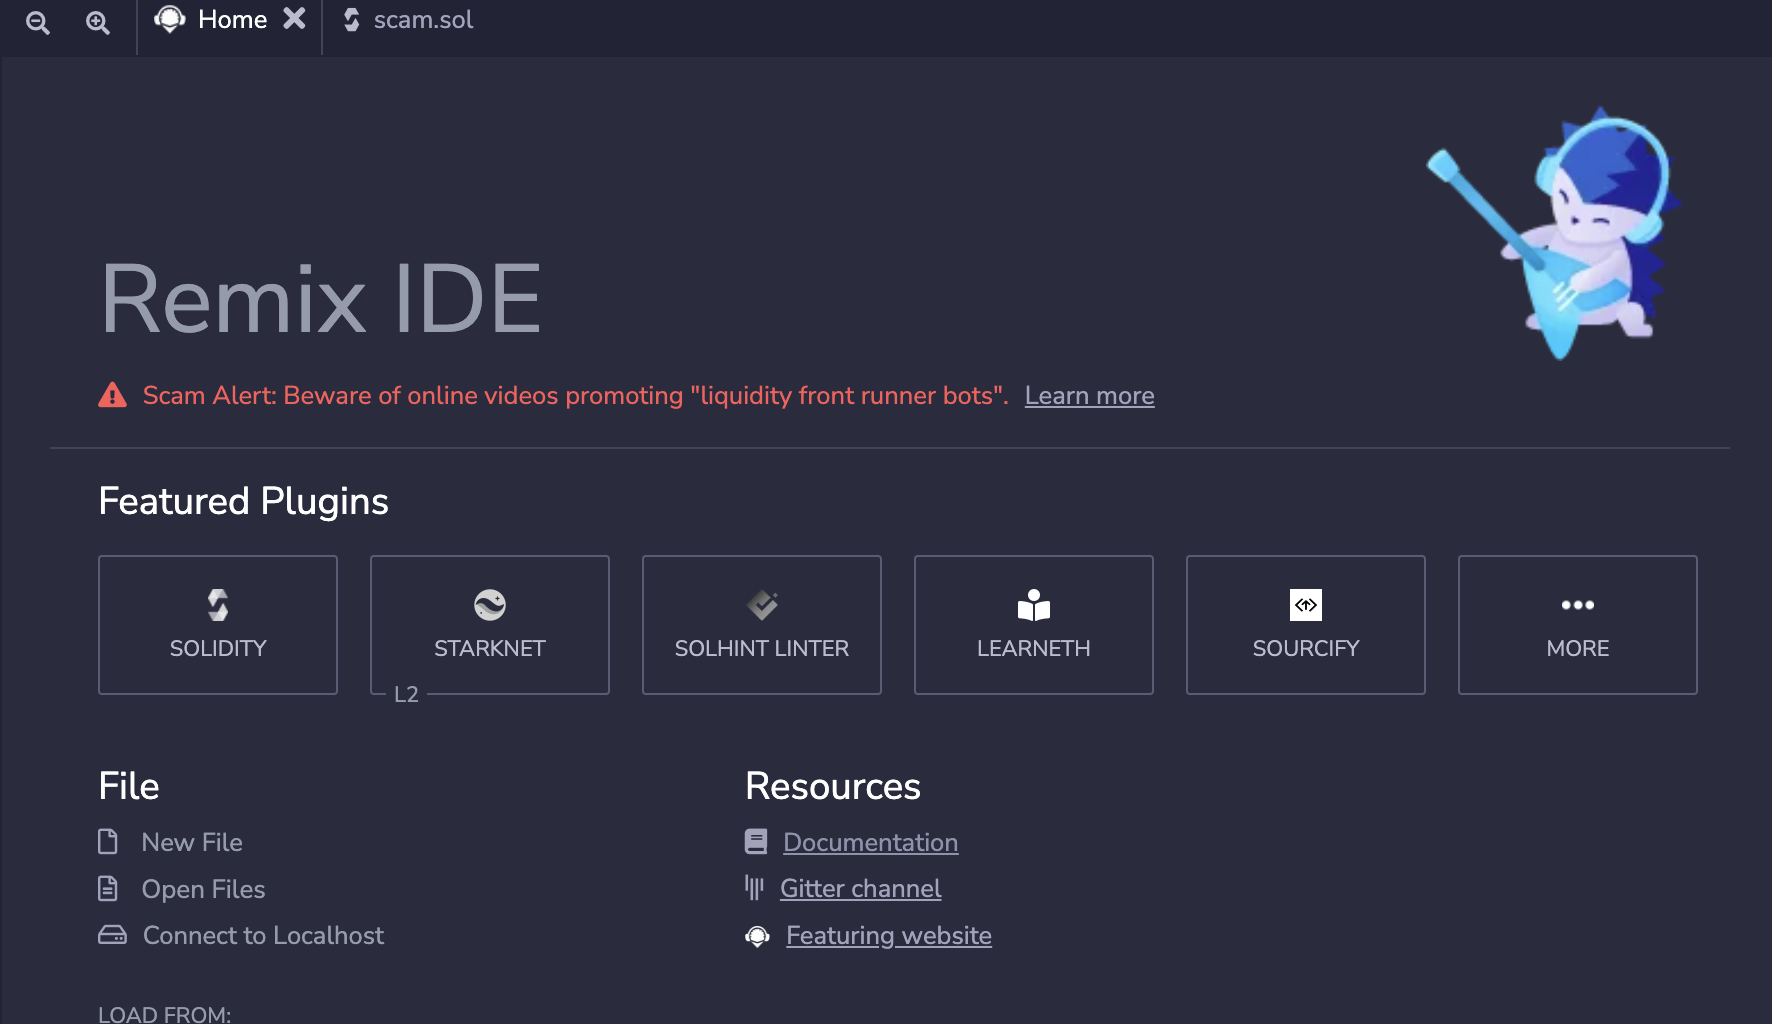Open the Documentation link
The height and width of the screenshot is (1024, 1772).
point(870,842)
